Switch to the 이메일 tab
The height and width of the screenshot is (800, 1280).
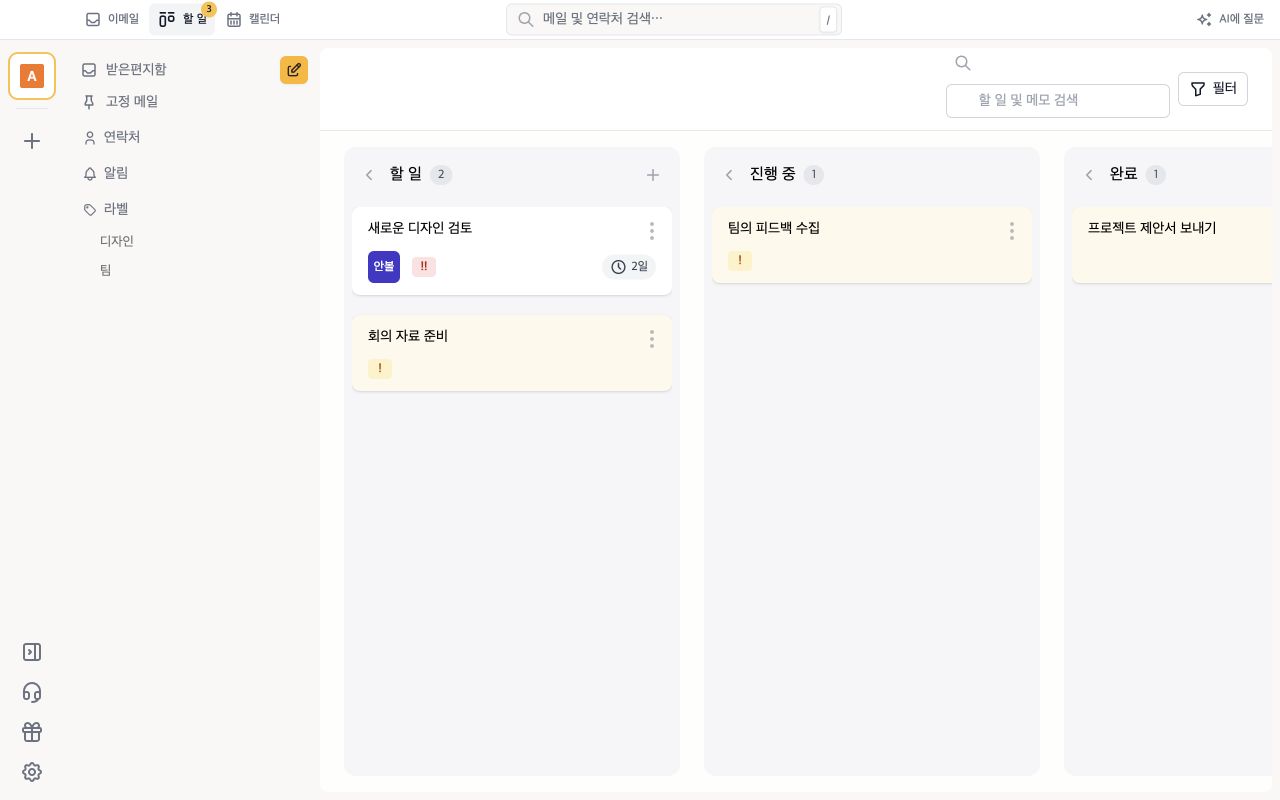click(113, 19)
